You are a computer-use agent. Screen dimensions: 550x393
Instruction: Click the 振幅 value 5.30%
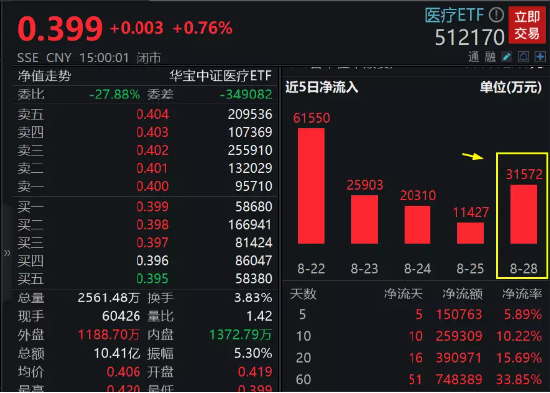[x=253, y=353]
